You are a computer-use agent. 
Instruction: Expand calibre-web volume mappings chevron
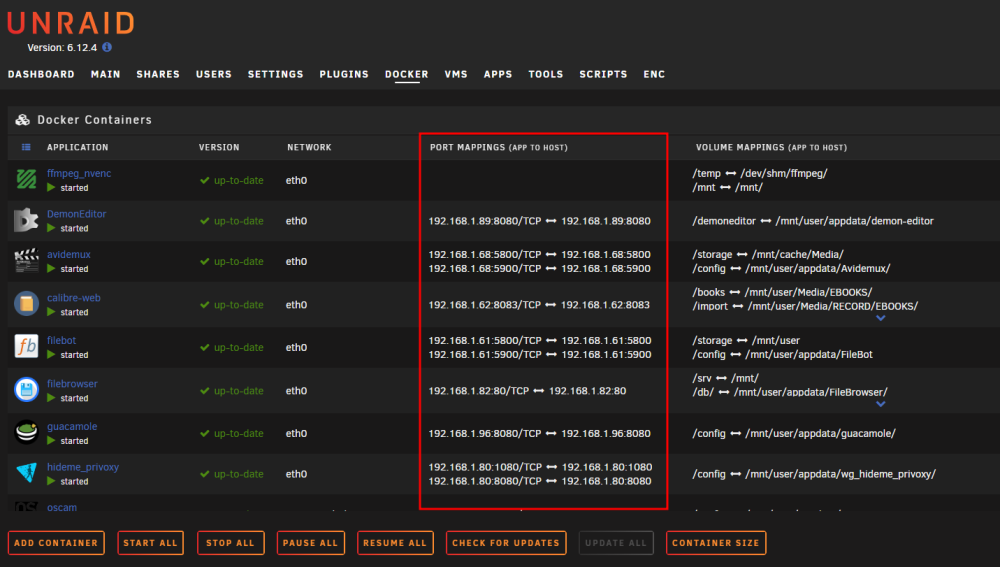coord(880,318)
